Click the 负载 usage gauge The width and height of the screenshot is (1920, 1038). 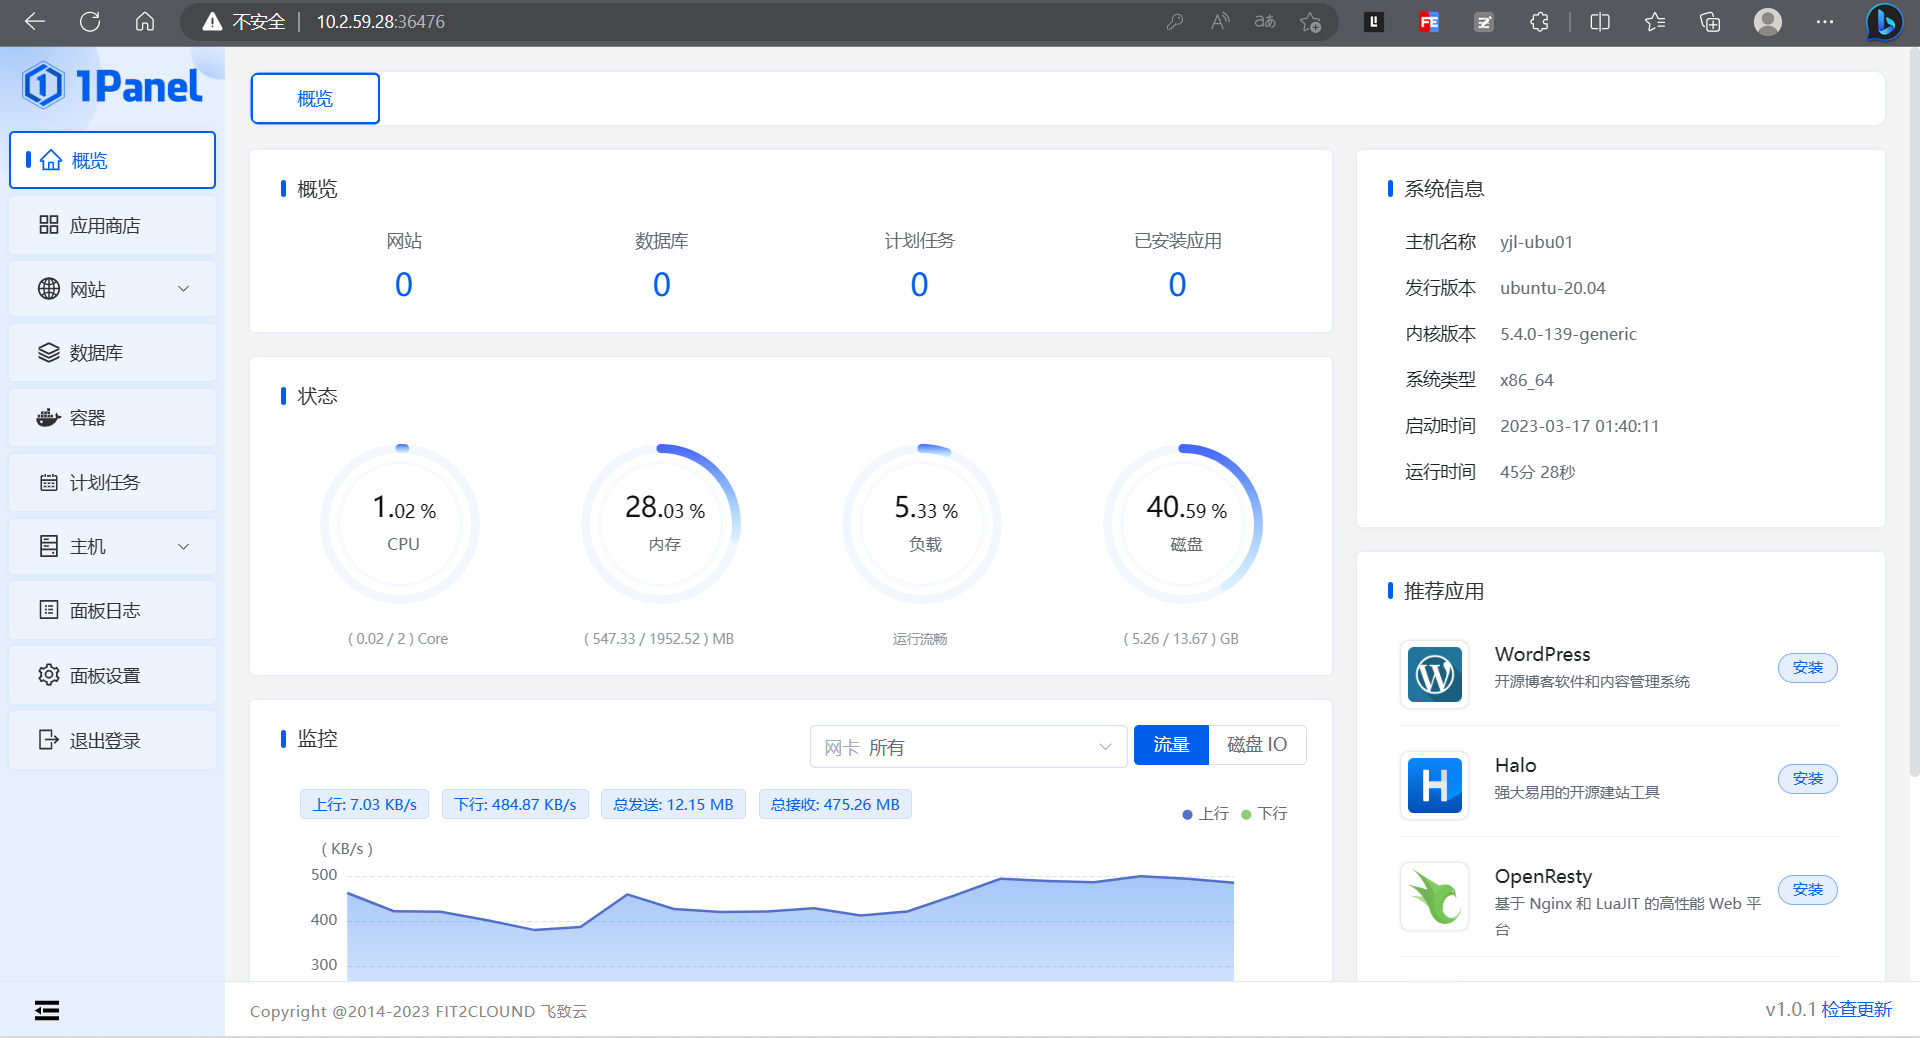point(923,523)
